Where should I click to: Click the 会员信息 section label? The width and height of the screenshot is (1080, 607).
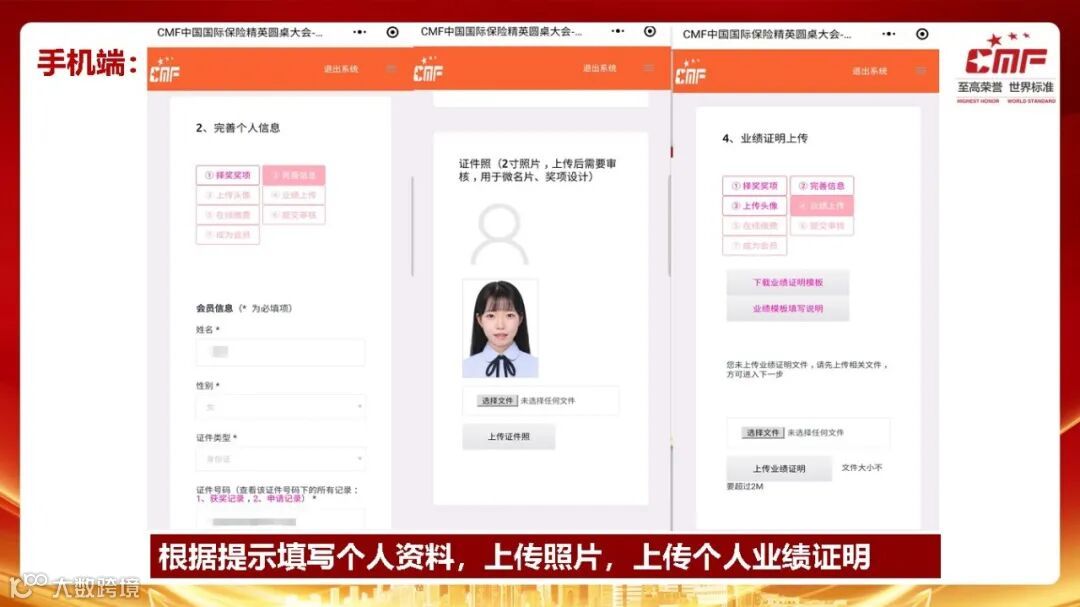tap(214, 308)
